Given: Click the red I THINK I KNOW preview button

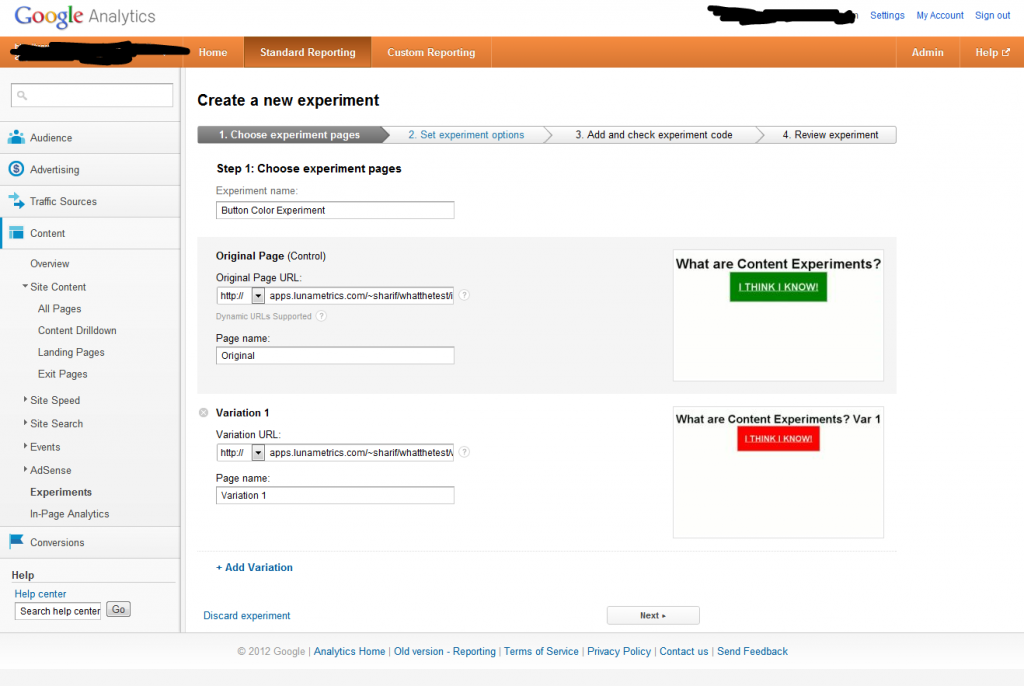Looking at the screenshot, I should point(778,438).
